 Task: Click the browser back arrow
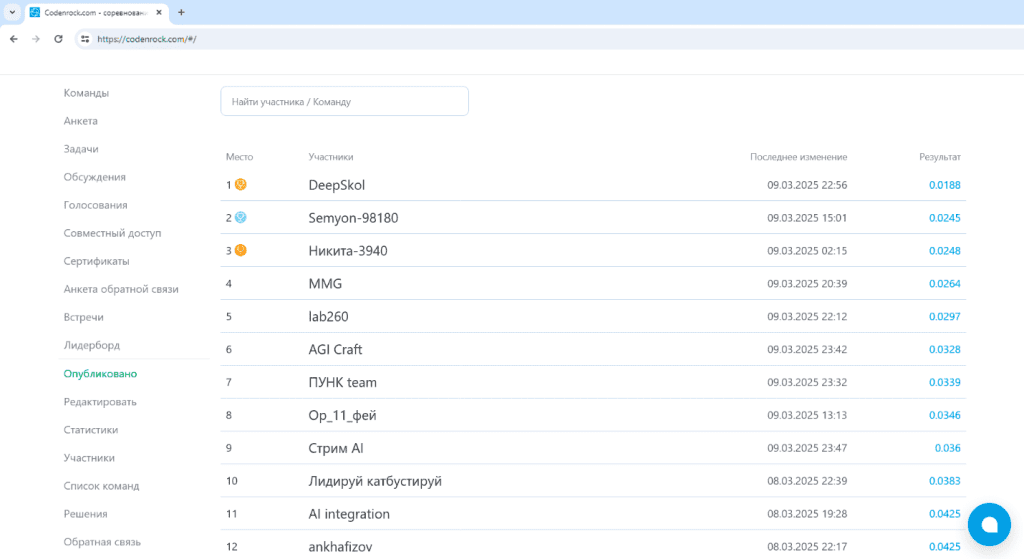[14, 39]
